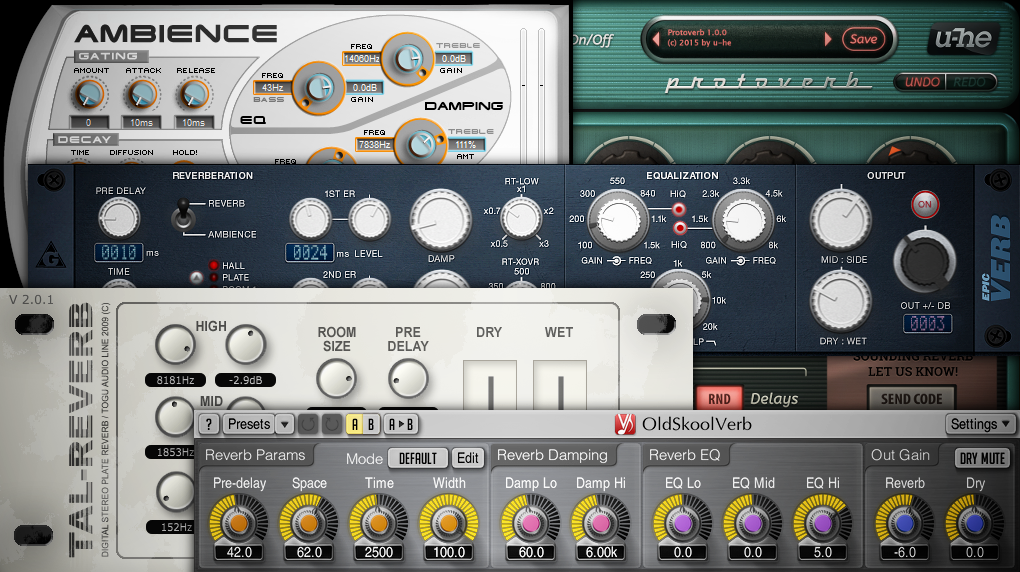Toggle the EpicVerb red ON button
The image size is (1020, 572).
pos(924,204)
